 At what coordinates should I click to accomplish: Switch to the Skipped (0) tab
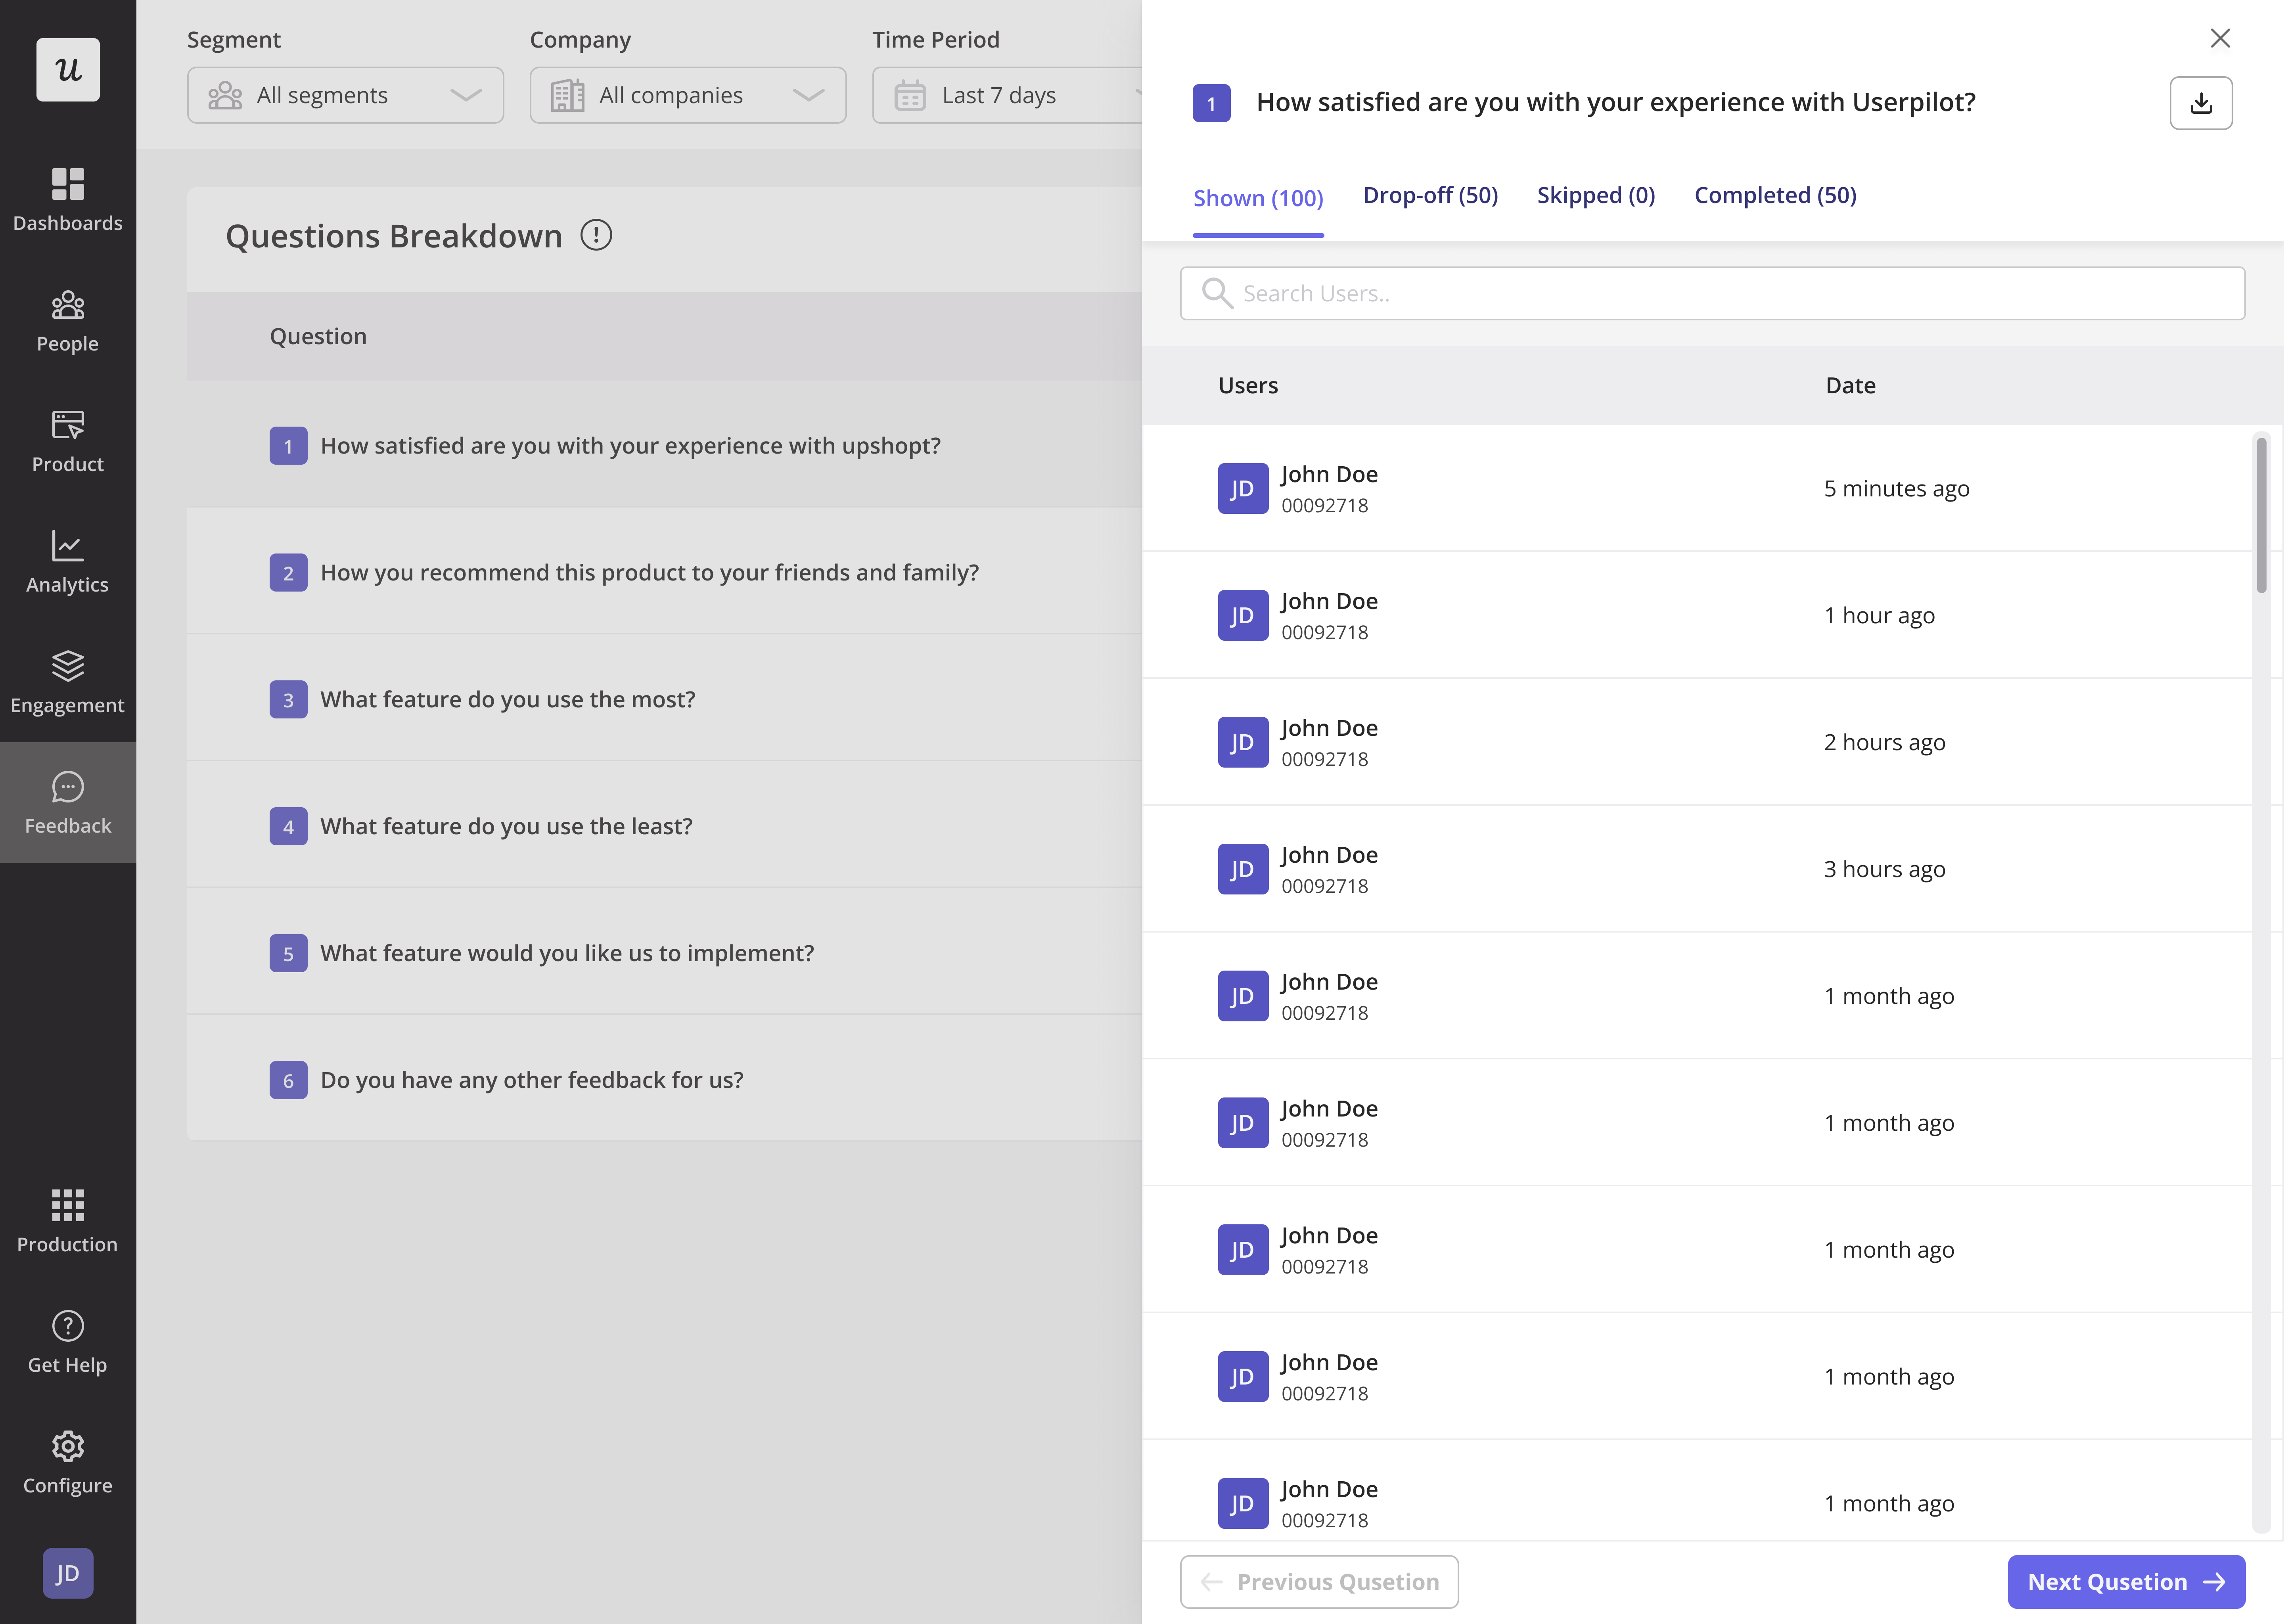(x=1596, y=195)
